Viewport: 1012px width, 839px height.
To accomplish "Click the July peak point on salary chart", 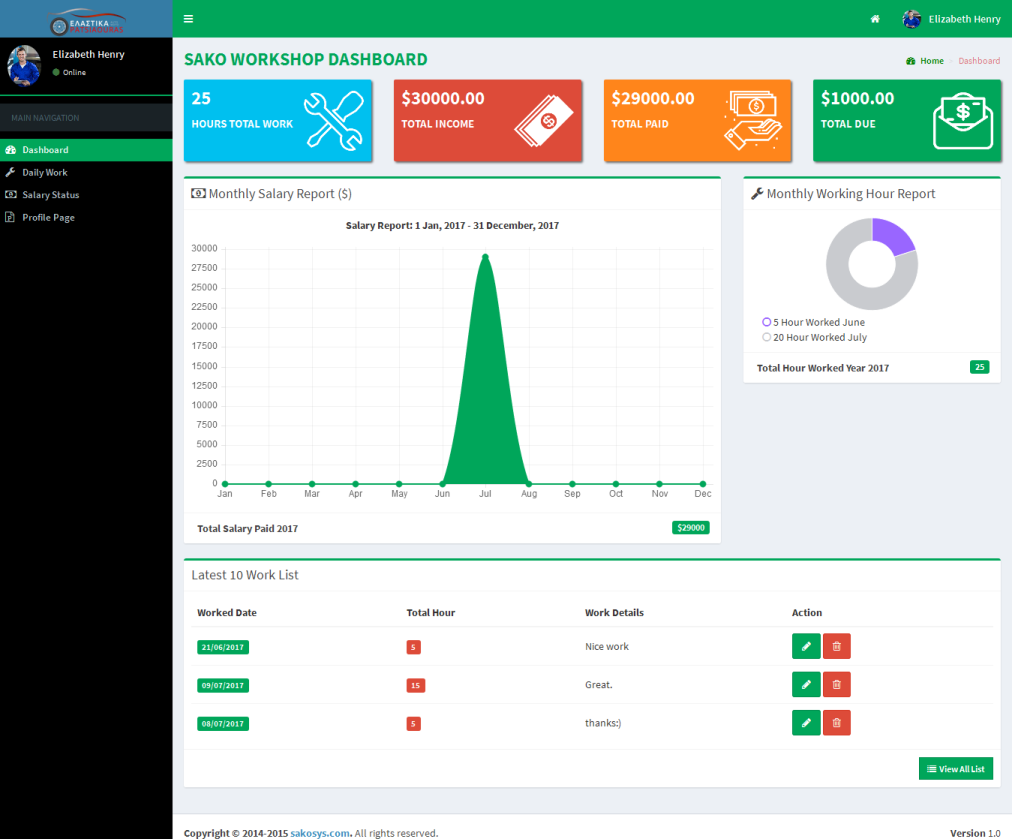I will (485, 257).
